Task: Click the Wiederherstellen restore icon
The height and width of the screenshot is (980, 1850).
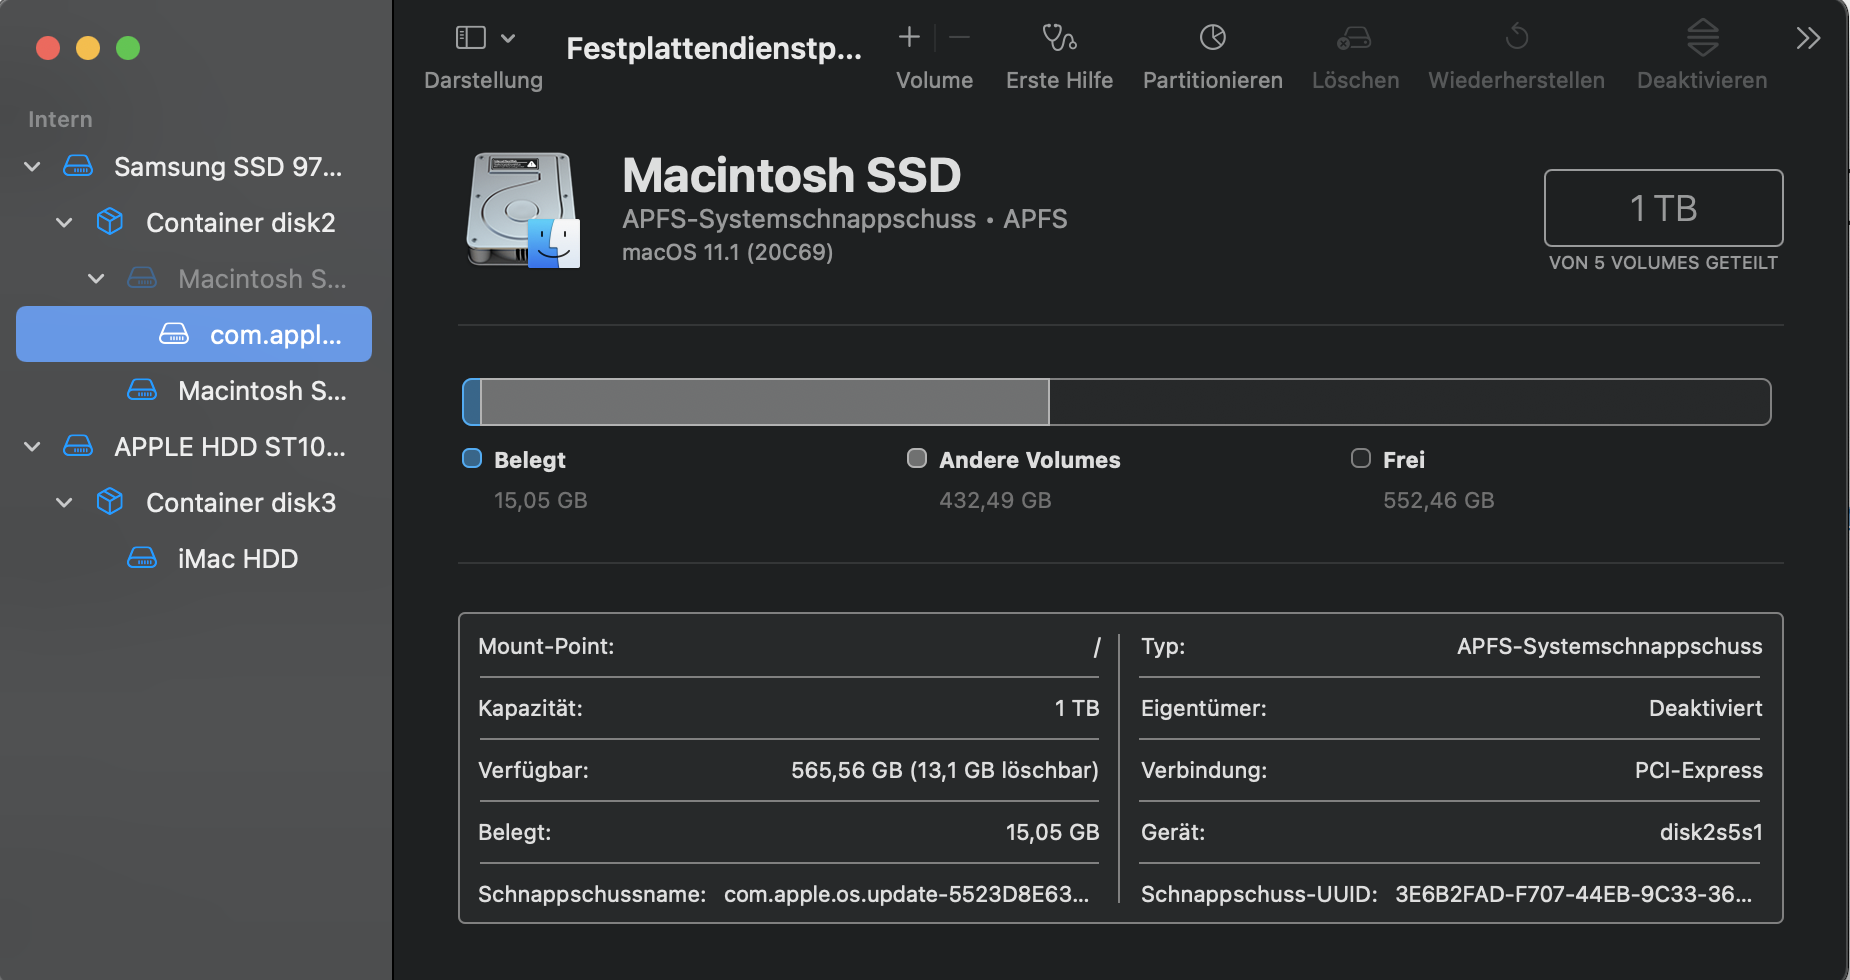Action: [x=1516, y=38]
